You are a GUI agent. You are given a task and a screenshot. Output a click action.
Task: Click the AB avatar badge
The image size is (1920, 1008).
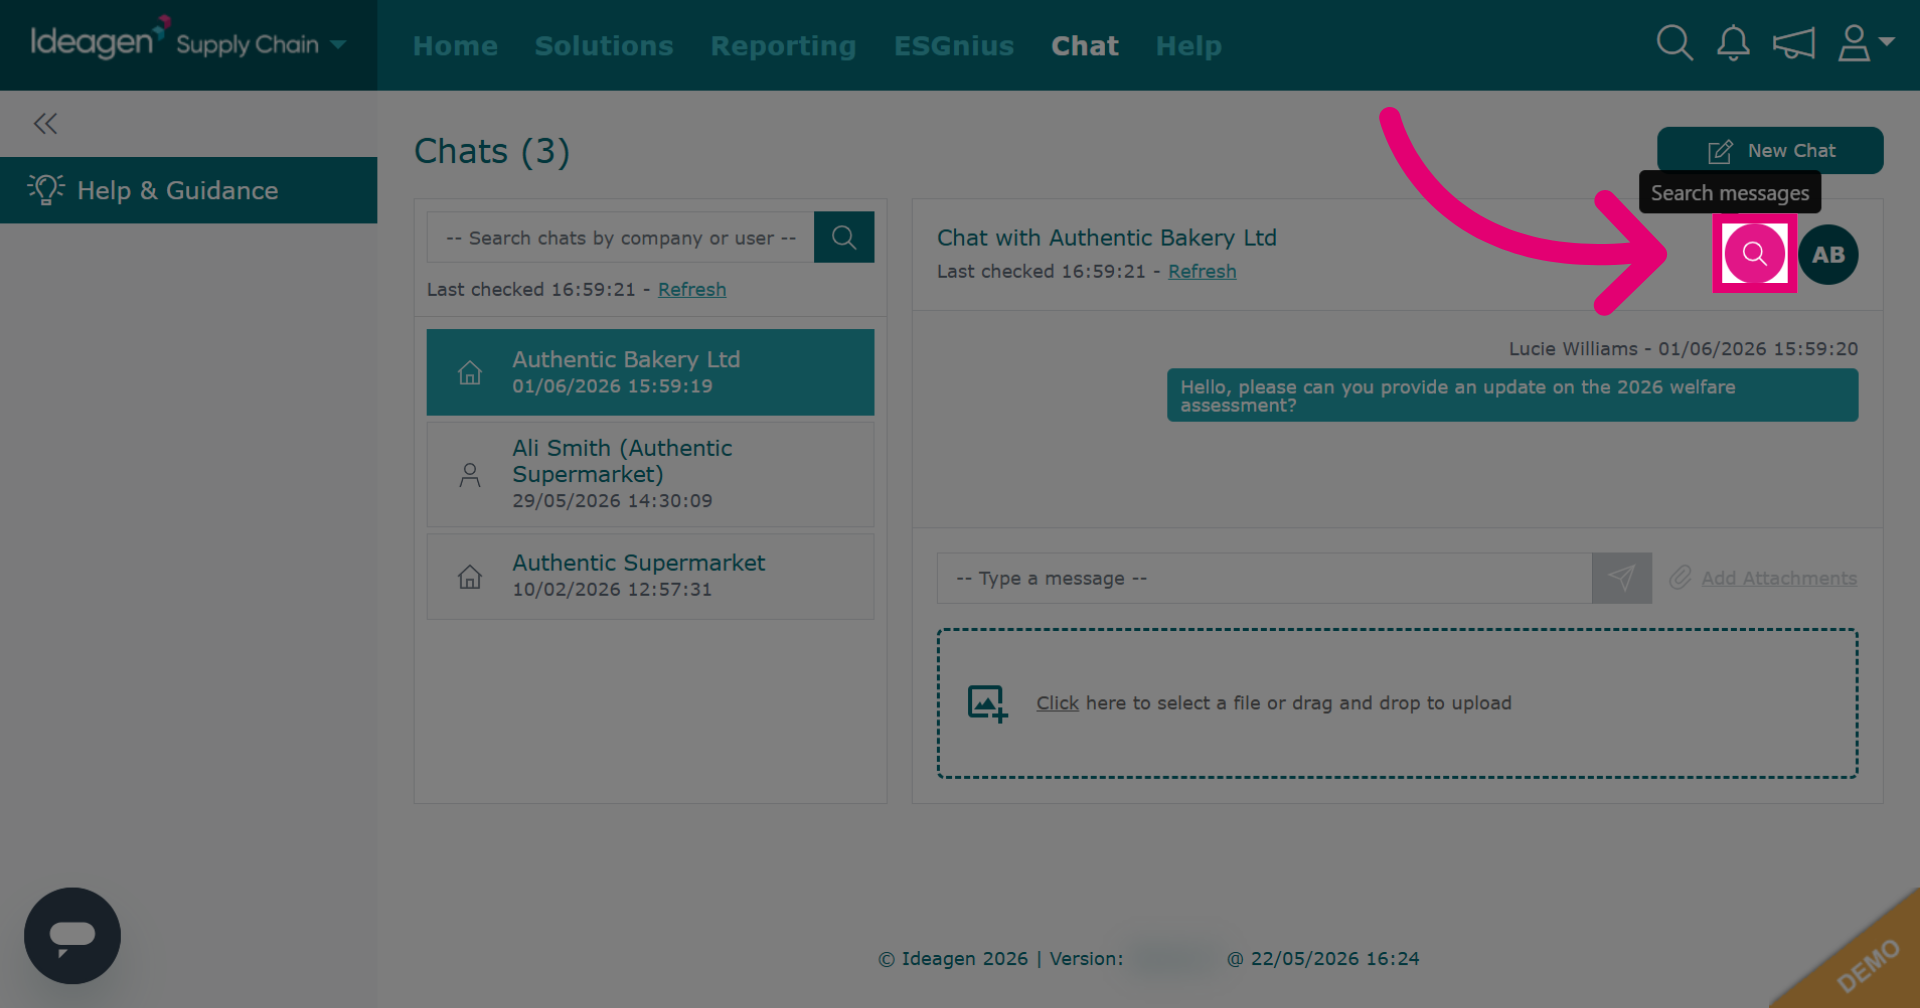[1828, 254]
